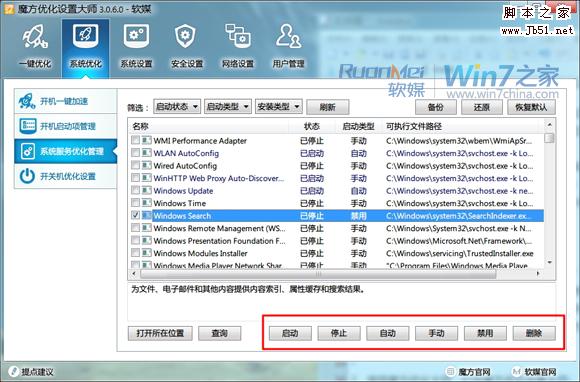This screenshot has height=382, width=580.
Task: Click the 提点建议 pencil icon
Action: pyautogui.click(x=14, y=371)
